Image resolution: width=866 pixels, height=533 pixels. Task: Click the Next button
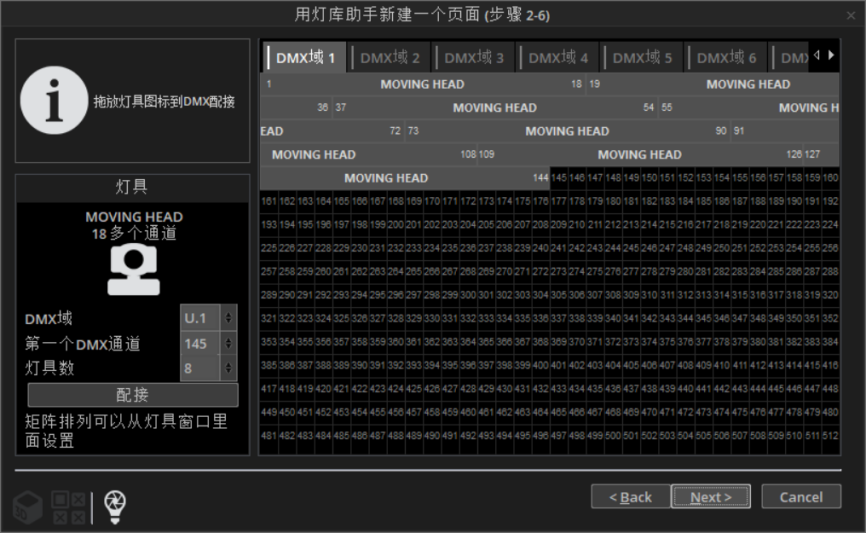pyautogui.click(x=710, y=497)
